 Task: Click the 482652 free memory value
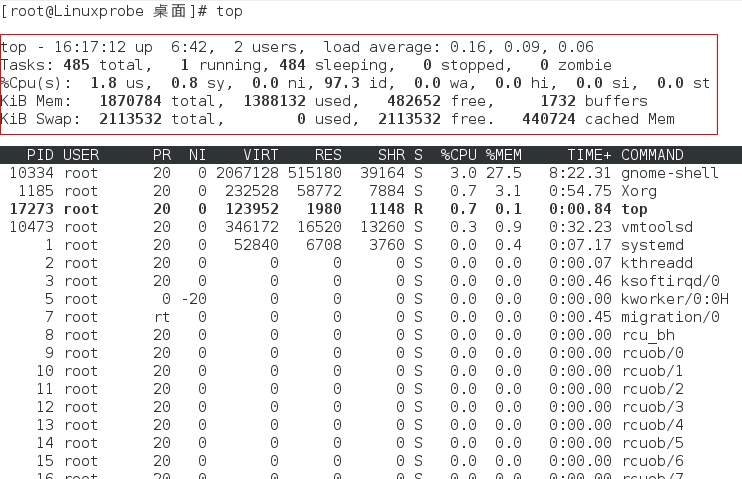pos(414,101)
